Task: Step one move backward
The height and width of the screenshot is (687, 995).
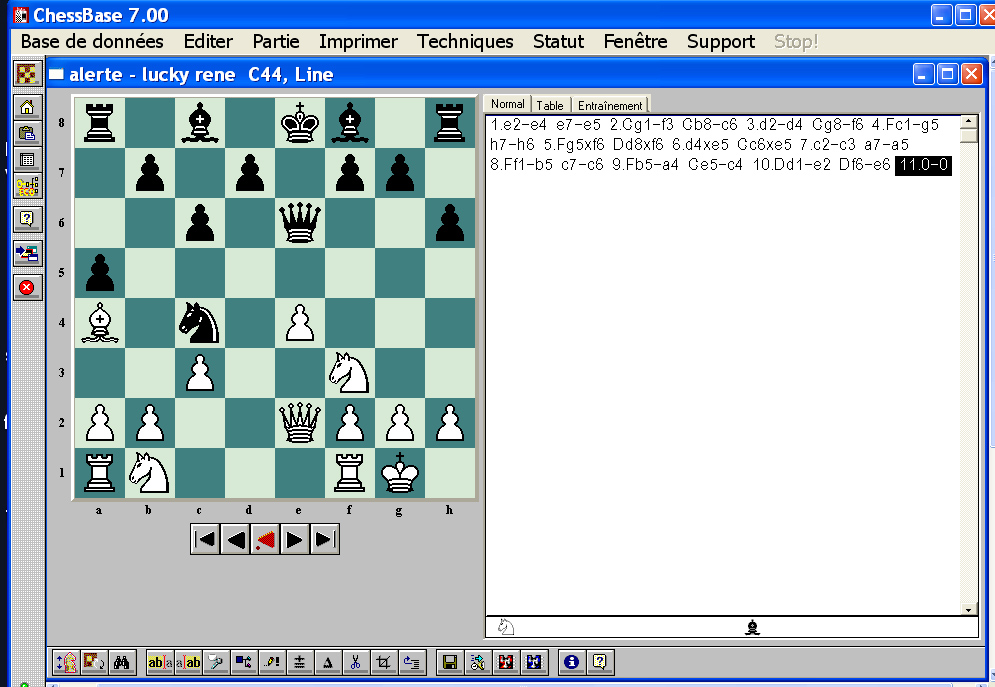Action: pyautogui.click(x=235, y=539)
